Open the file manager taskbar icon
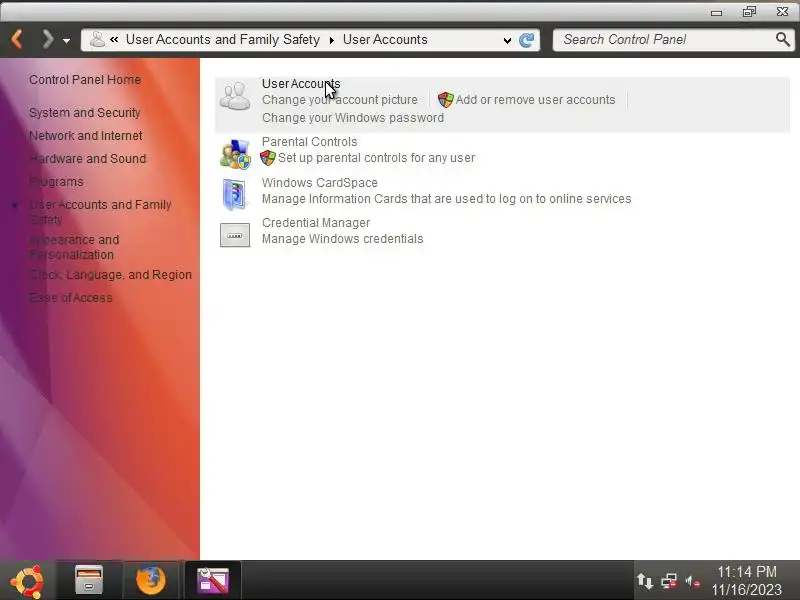This screenshot has height=600, width=800. 89,580
